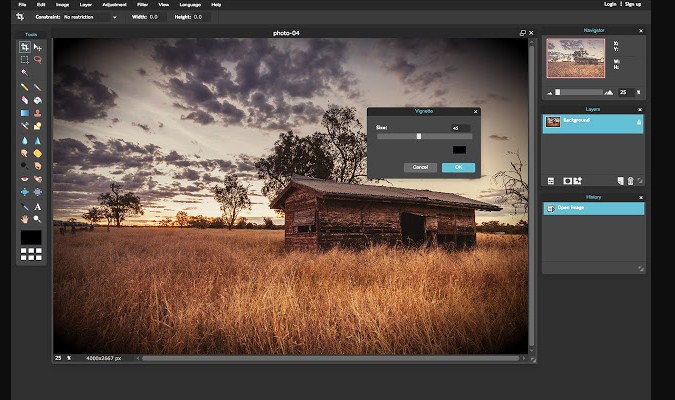Open the Language menu
Viewport: 675px width, 400px height.
[x=190, y=5]
